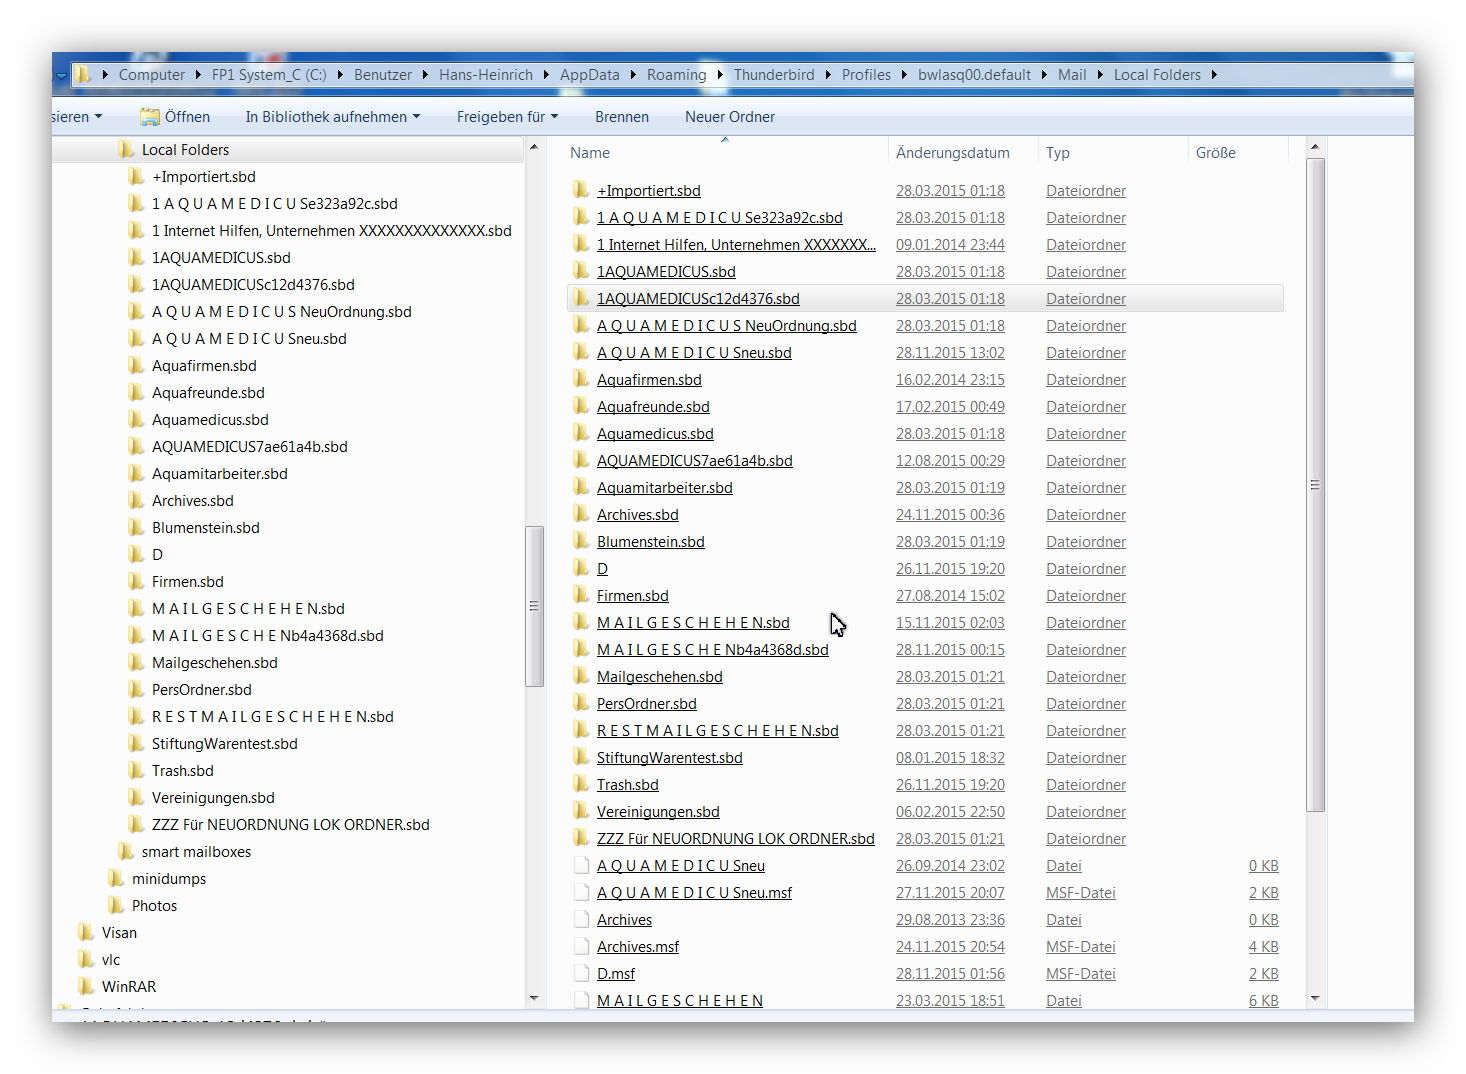Expand the breadcrumb arrow after Thunderbird
Image resolution: width=1466 pixels, height=1074 pixels.
pos(828,74)
